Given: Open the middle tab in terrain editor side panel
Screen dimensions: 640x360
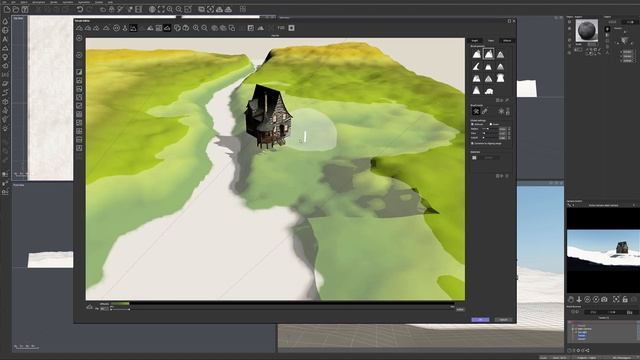Looking at the screenshot, I should pyautogui.click(x=491, y=40).
